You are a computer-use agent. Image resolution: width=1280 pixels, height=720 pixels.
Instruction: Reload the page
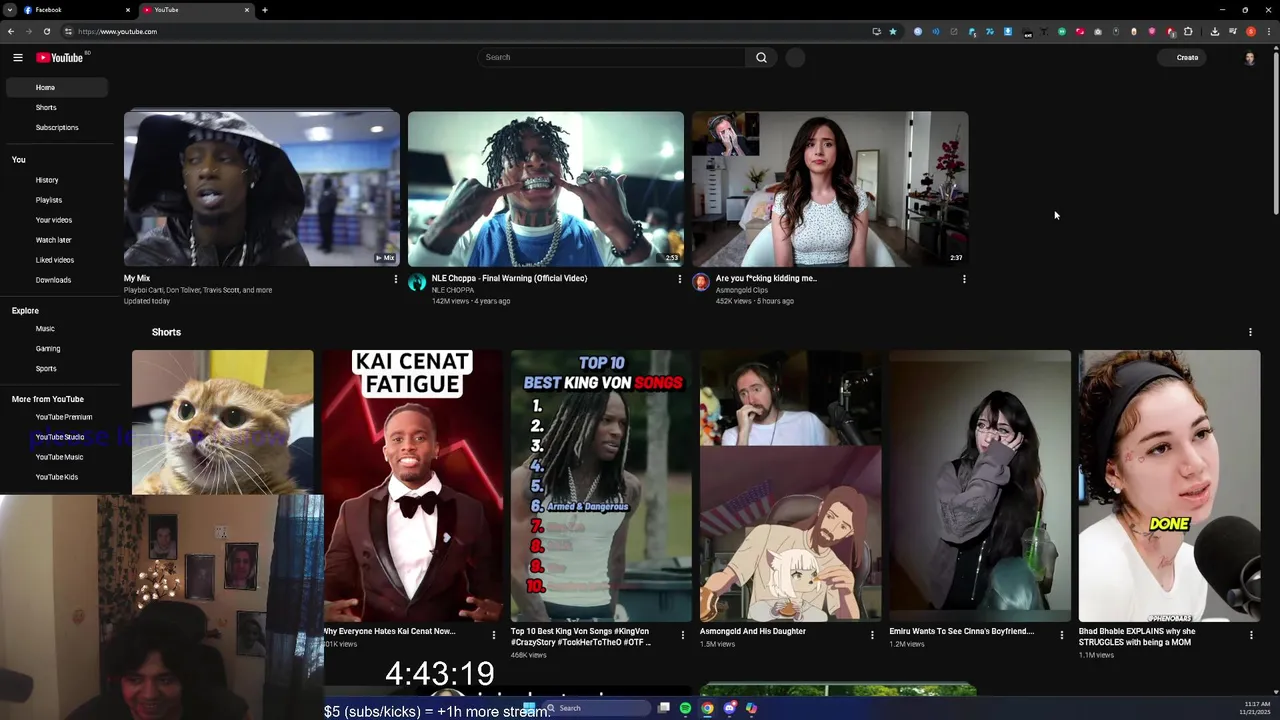coord(46,31)
